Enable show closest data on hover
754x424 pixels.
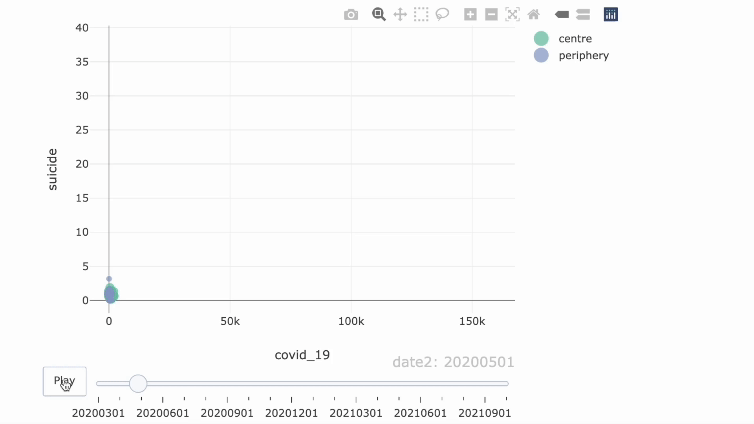pyautogui.click(x=562, y=14)
